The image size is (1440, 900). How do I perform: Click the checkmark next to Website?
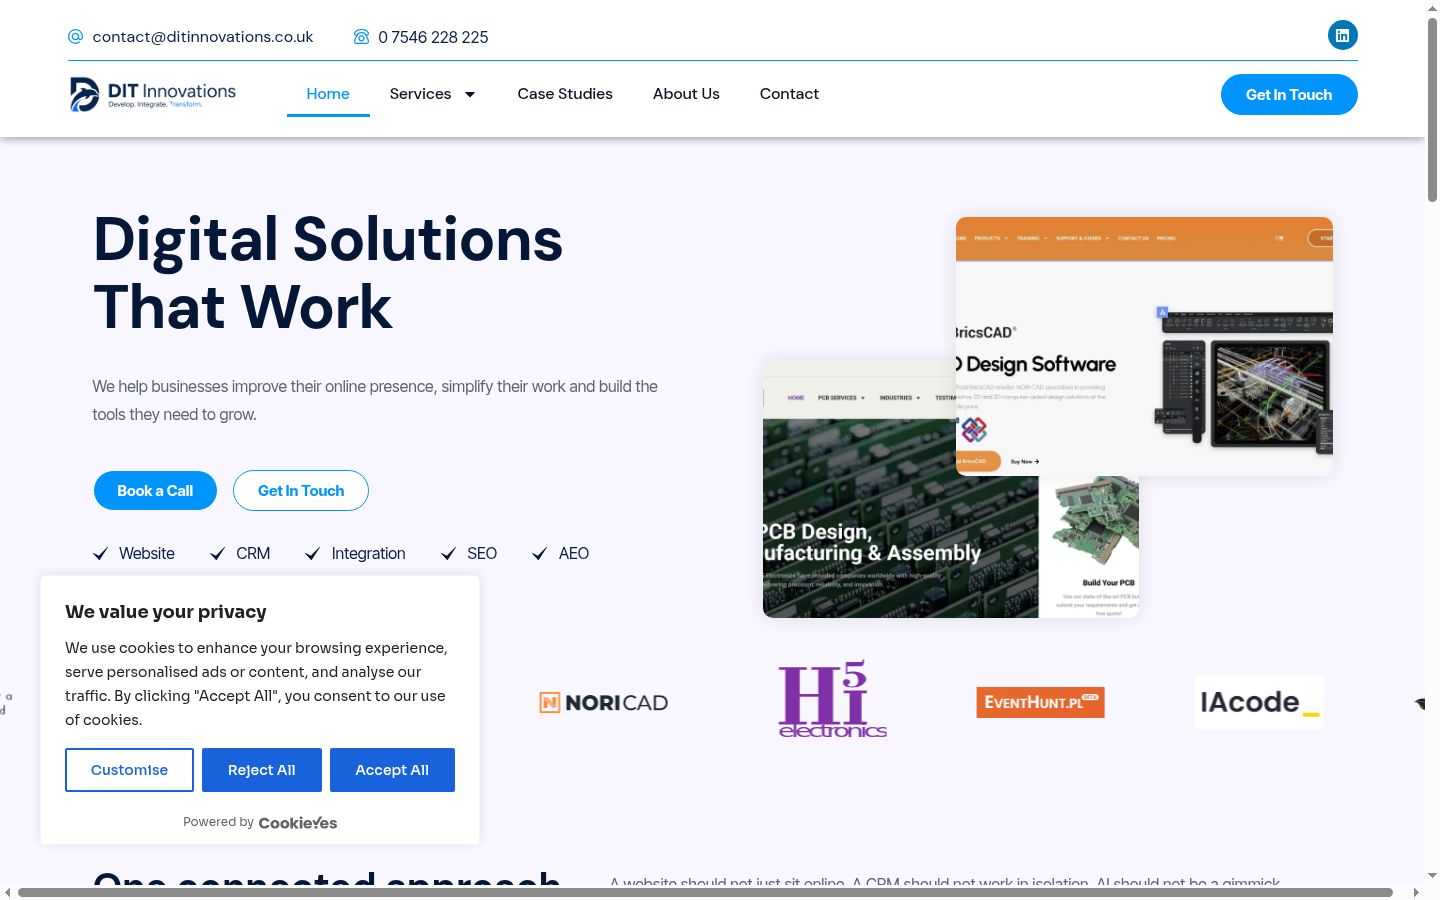[100, 554]
